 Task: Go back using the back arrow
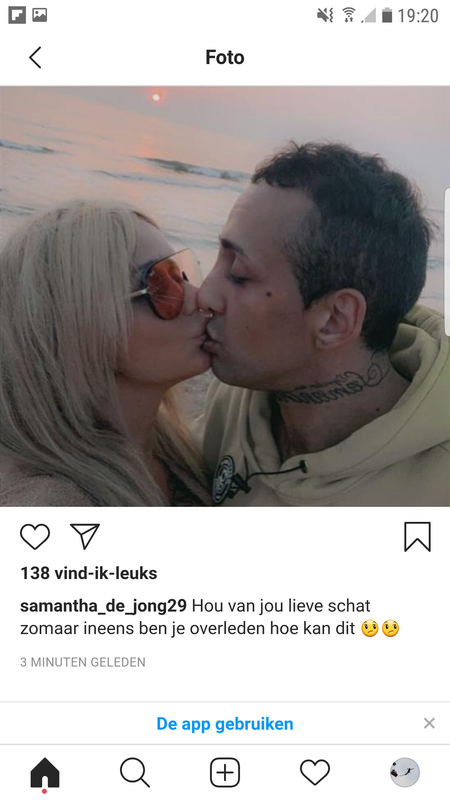click(35, 57)
